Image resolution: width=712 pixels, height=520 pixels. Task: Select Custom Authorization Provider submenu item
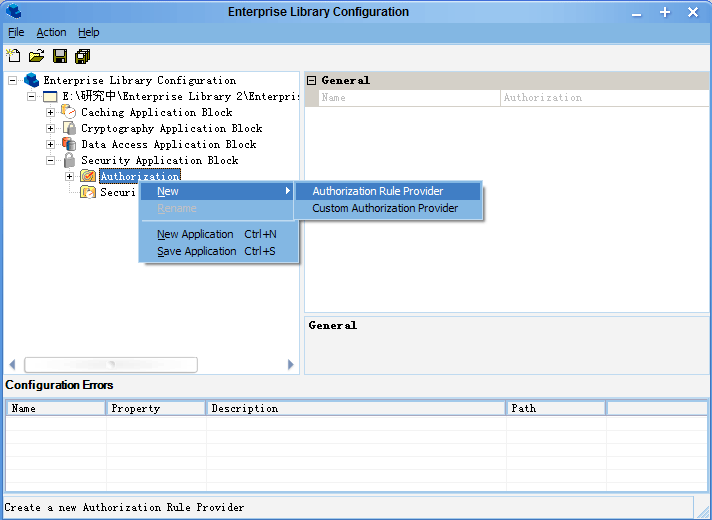388,208
